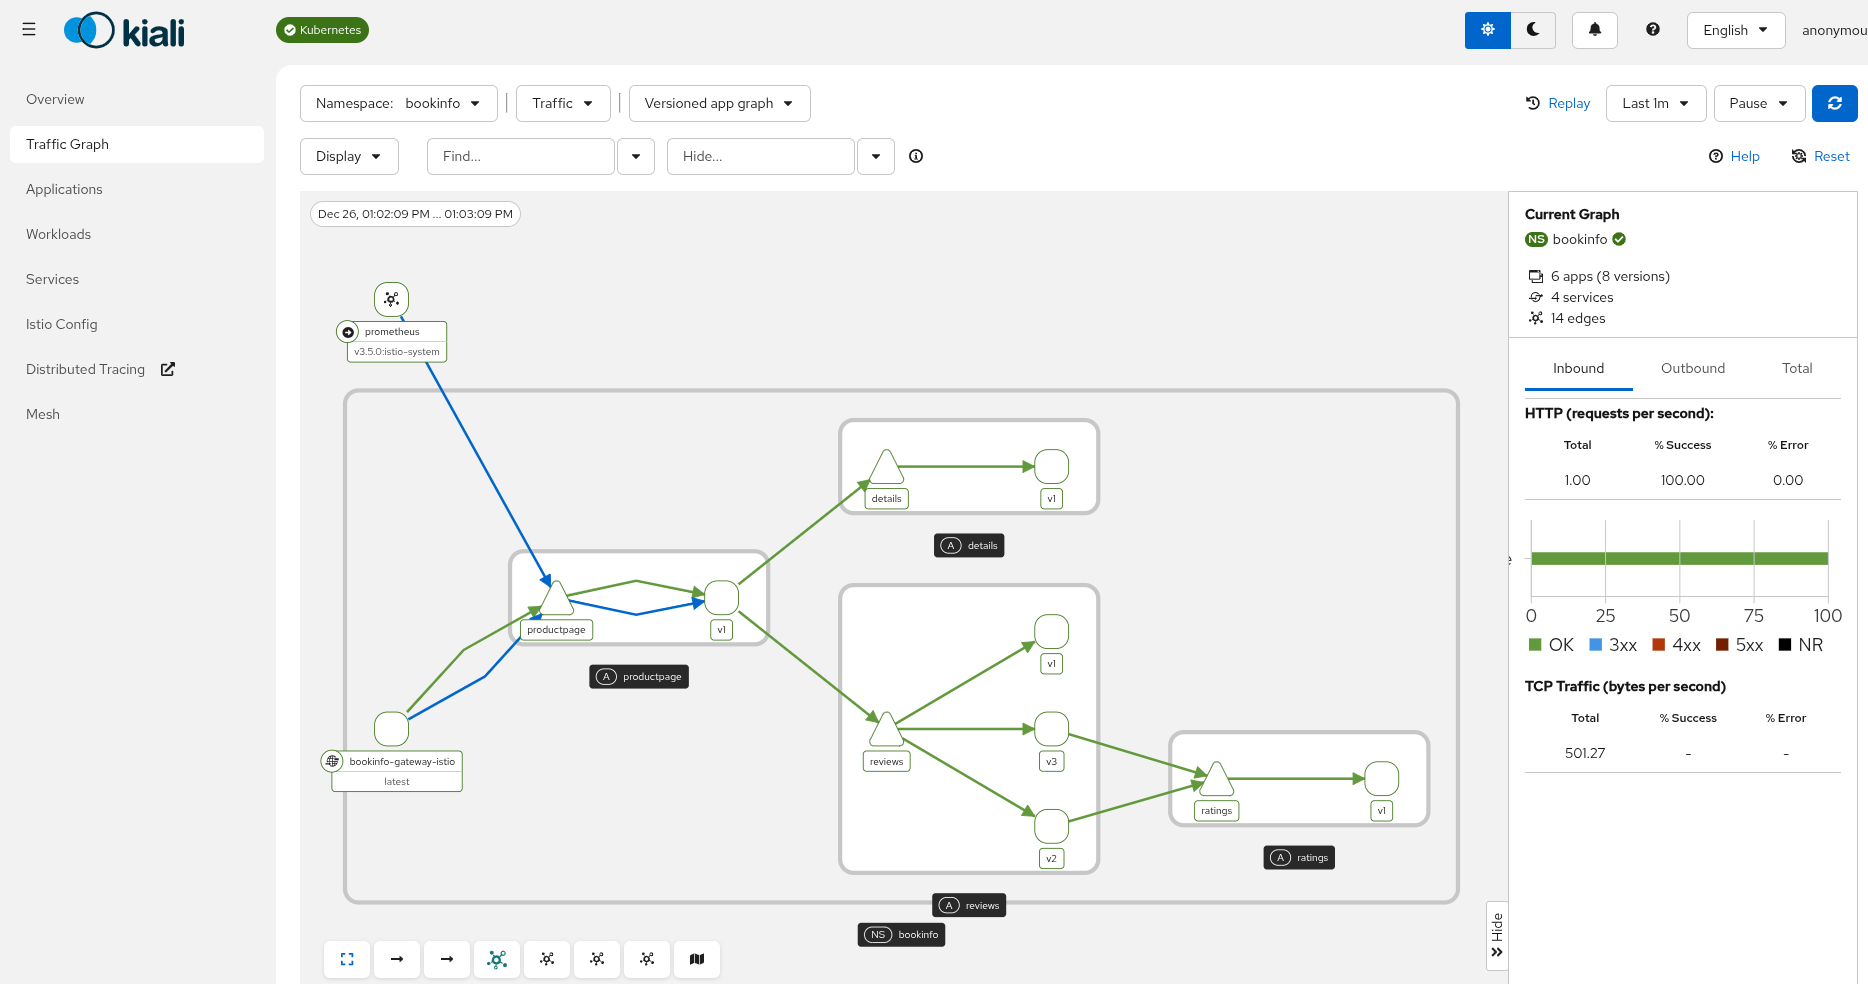Click the notifications bell icon
Viewport: 1868px width, 984px height.
(1595, 30)
